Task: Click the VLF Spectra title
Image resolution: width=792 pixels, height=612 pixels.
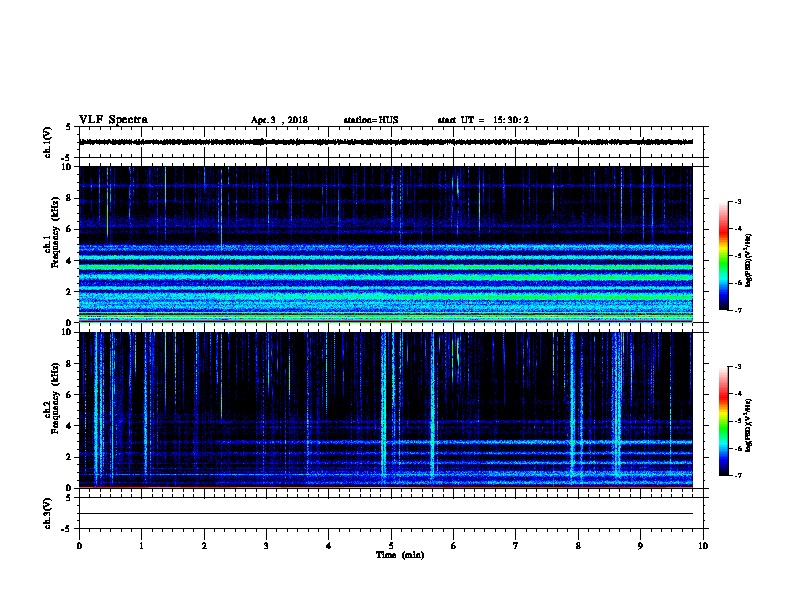Action: tap(113, 120)
